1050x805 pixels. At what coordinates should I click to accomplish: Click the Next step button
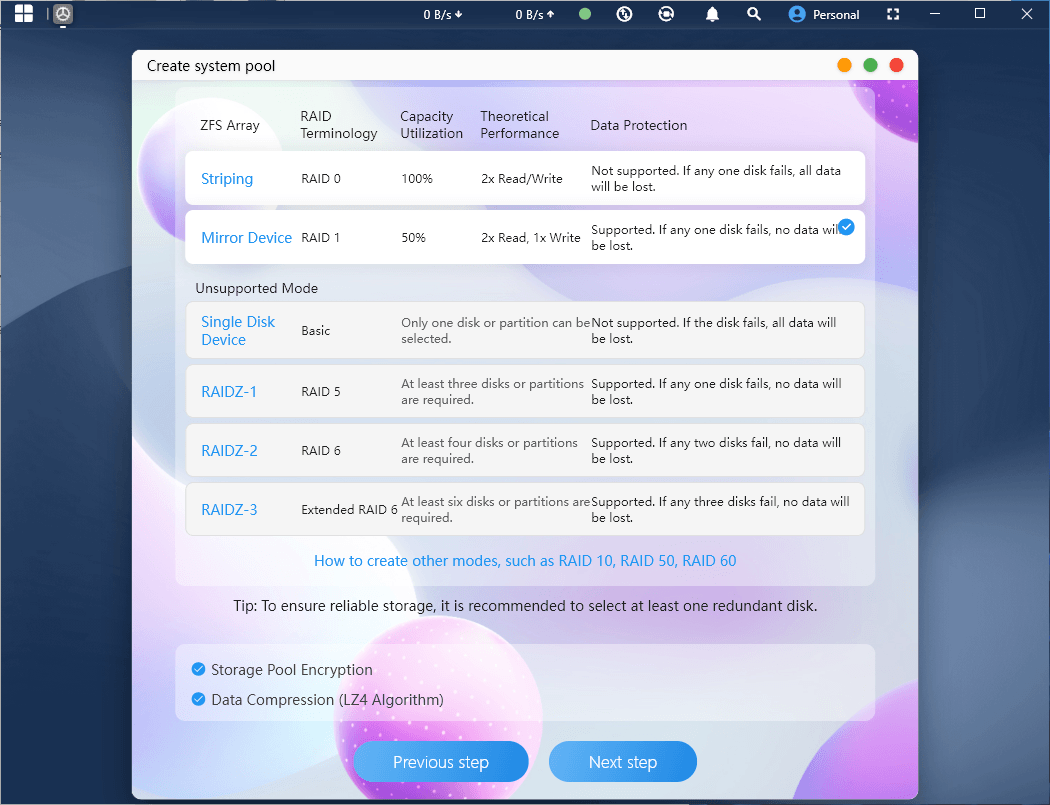(623, 762)
